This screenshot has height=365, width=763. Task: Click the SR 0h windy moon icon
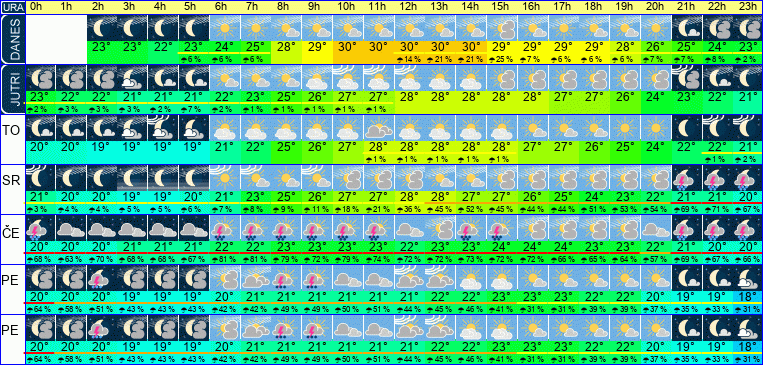tap(40, 178)
